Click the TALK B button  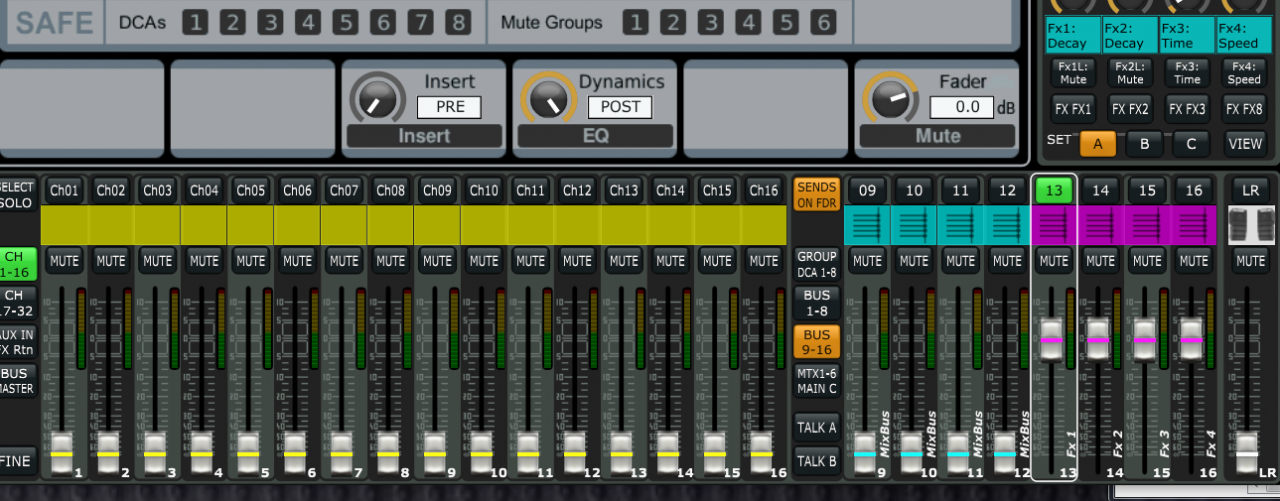click(817, 461)
